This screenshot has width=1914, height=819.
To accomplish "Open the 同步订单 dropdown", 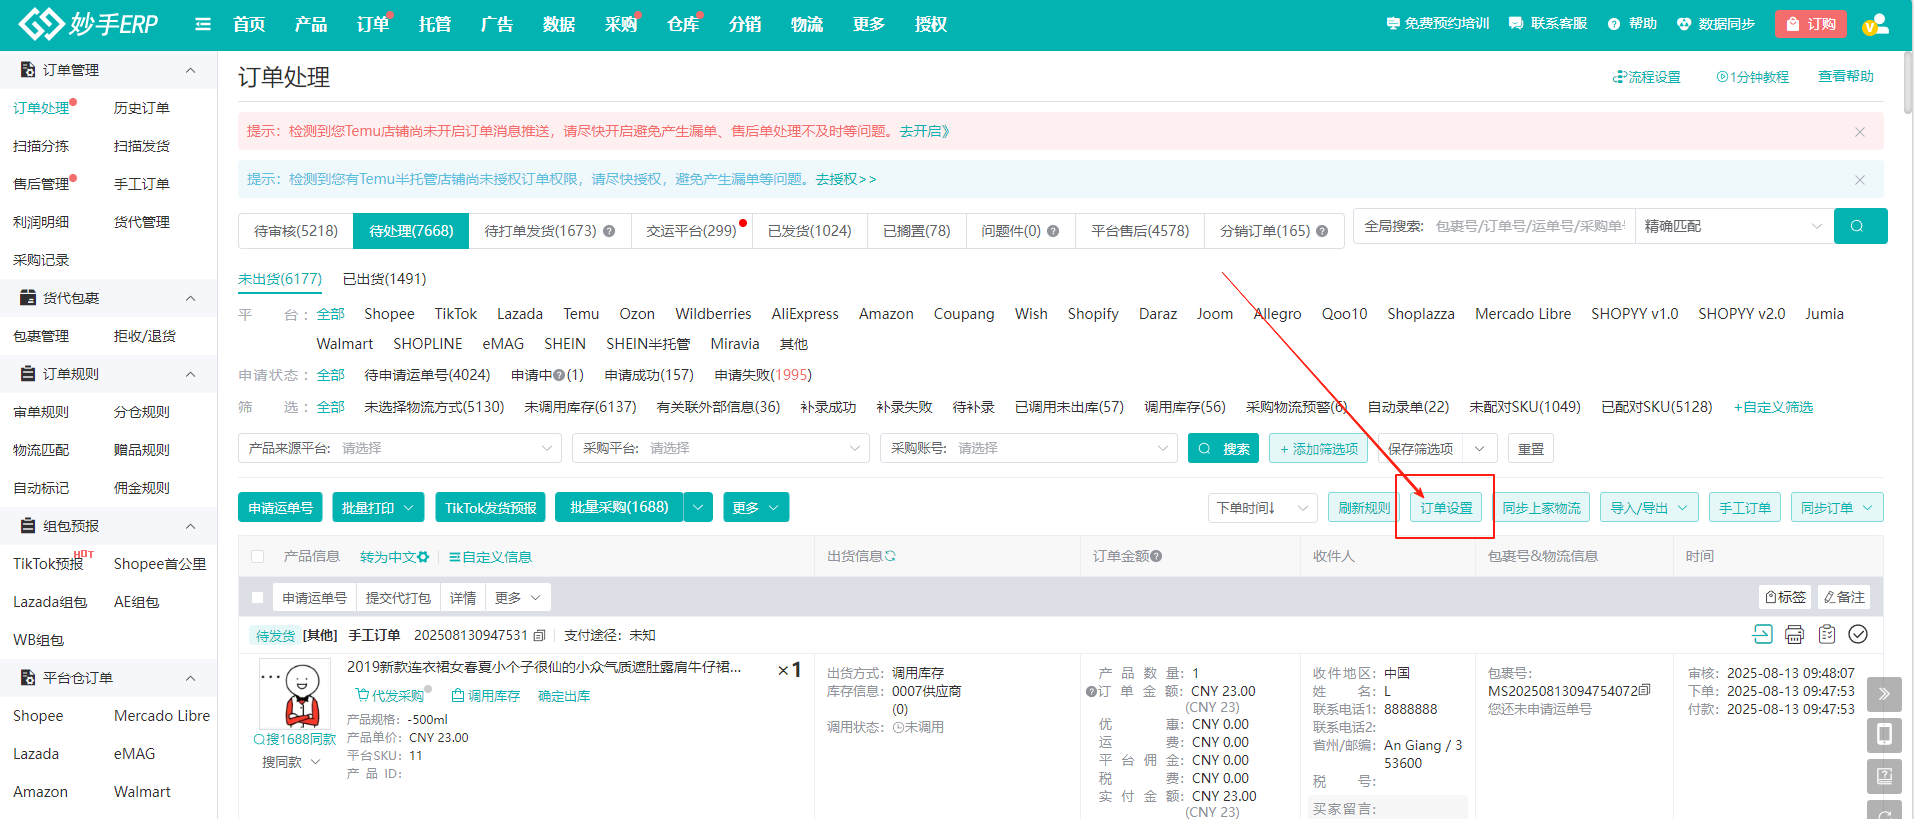I will coord(1837,508).
